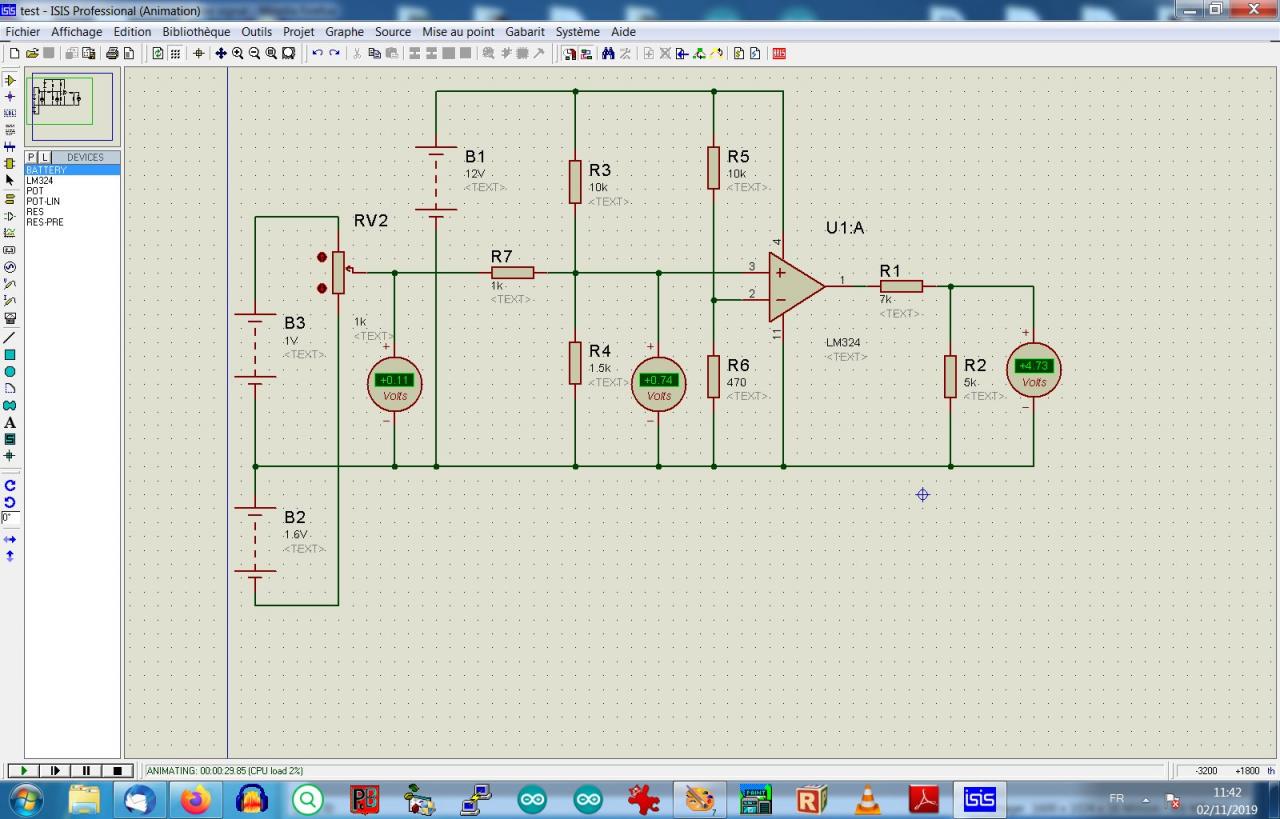Click the red dot above RV2 potentiometer

pos(322,257)
